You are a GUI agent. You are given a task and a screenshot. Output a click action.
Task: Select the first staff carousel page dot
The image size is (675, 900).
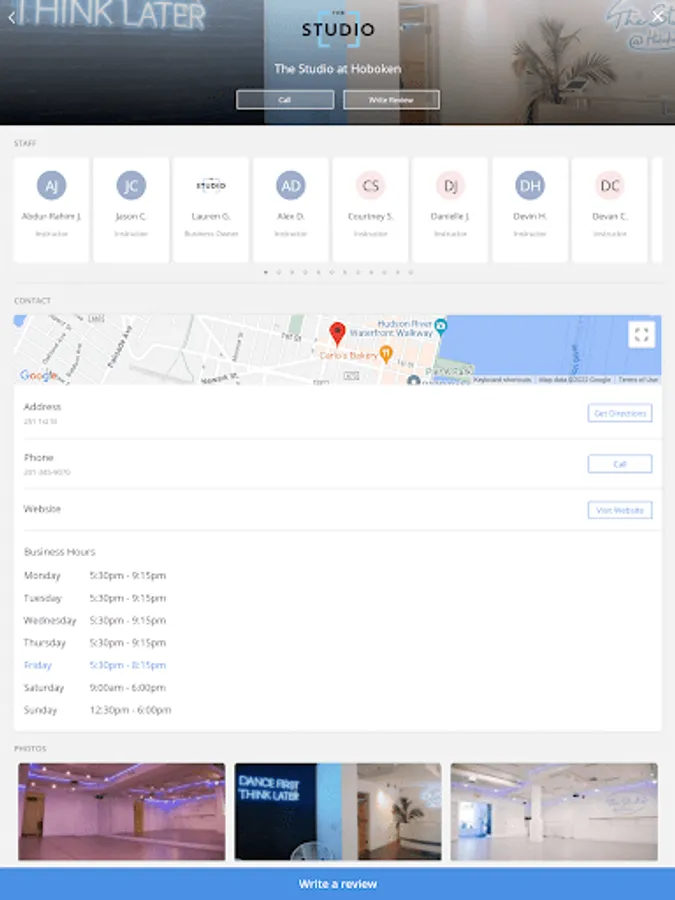(x=266, y=272)
